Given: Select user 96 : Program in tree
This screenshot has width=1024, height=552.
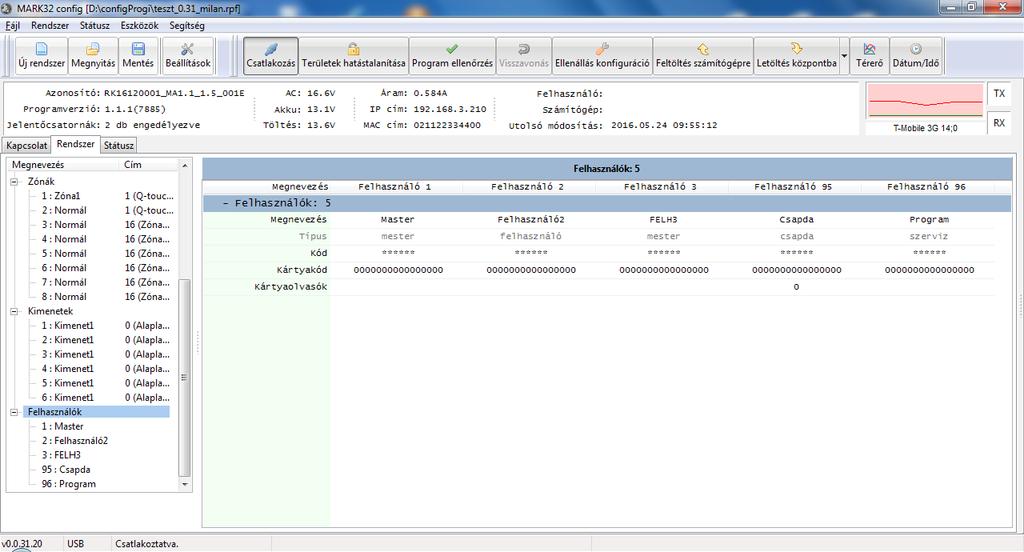Looking at the screenshot, I should tap(69, 484).
